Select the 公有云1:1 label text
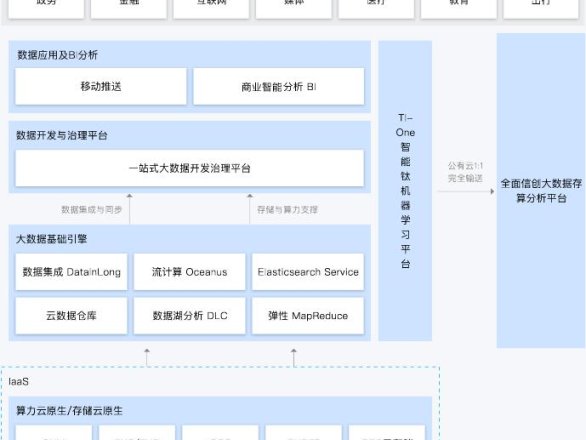The height and width of the screenshot is (440, 586). [465, 166]
